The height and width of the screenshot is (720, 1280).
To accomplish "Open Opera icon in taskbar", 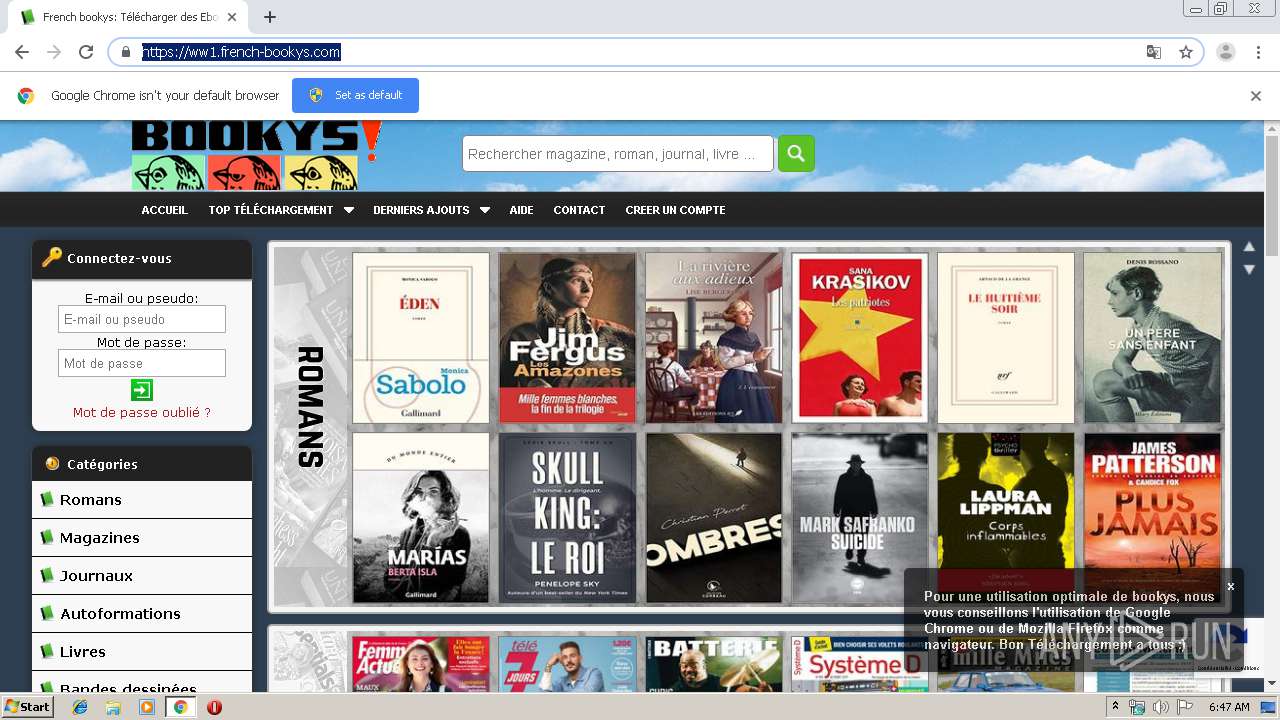I will [x=214, y=707].
